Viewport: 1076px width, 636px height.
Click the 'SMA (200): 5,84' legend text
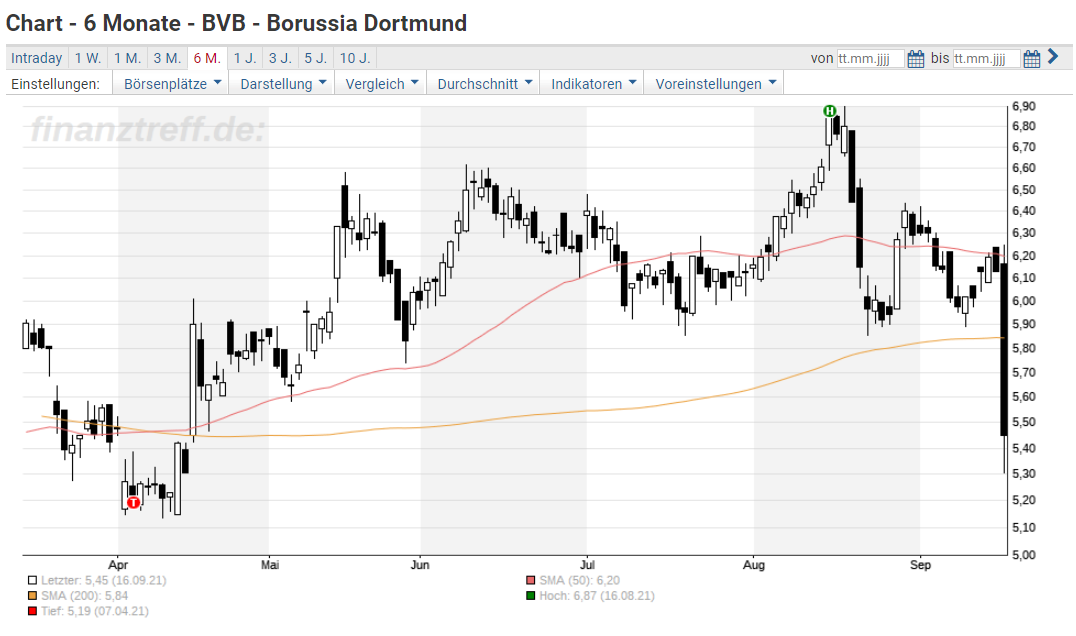pos(84,596)
